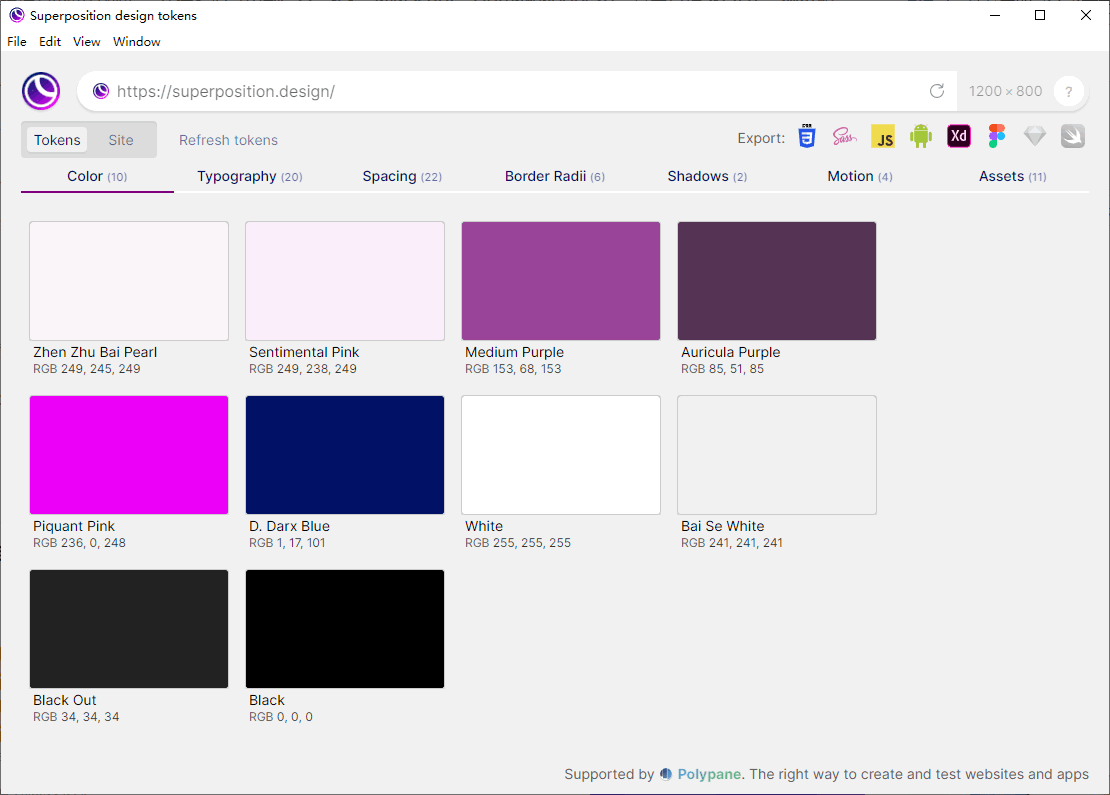Export tokens for Android
Viewport: 1110px width, 795px height.
click(921, 137)
